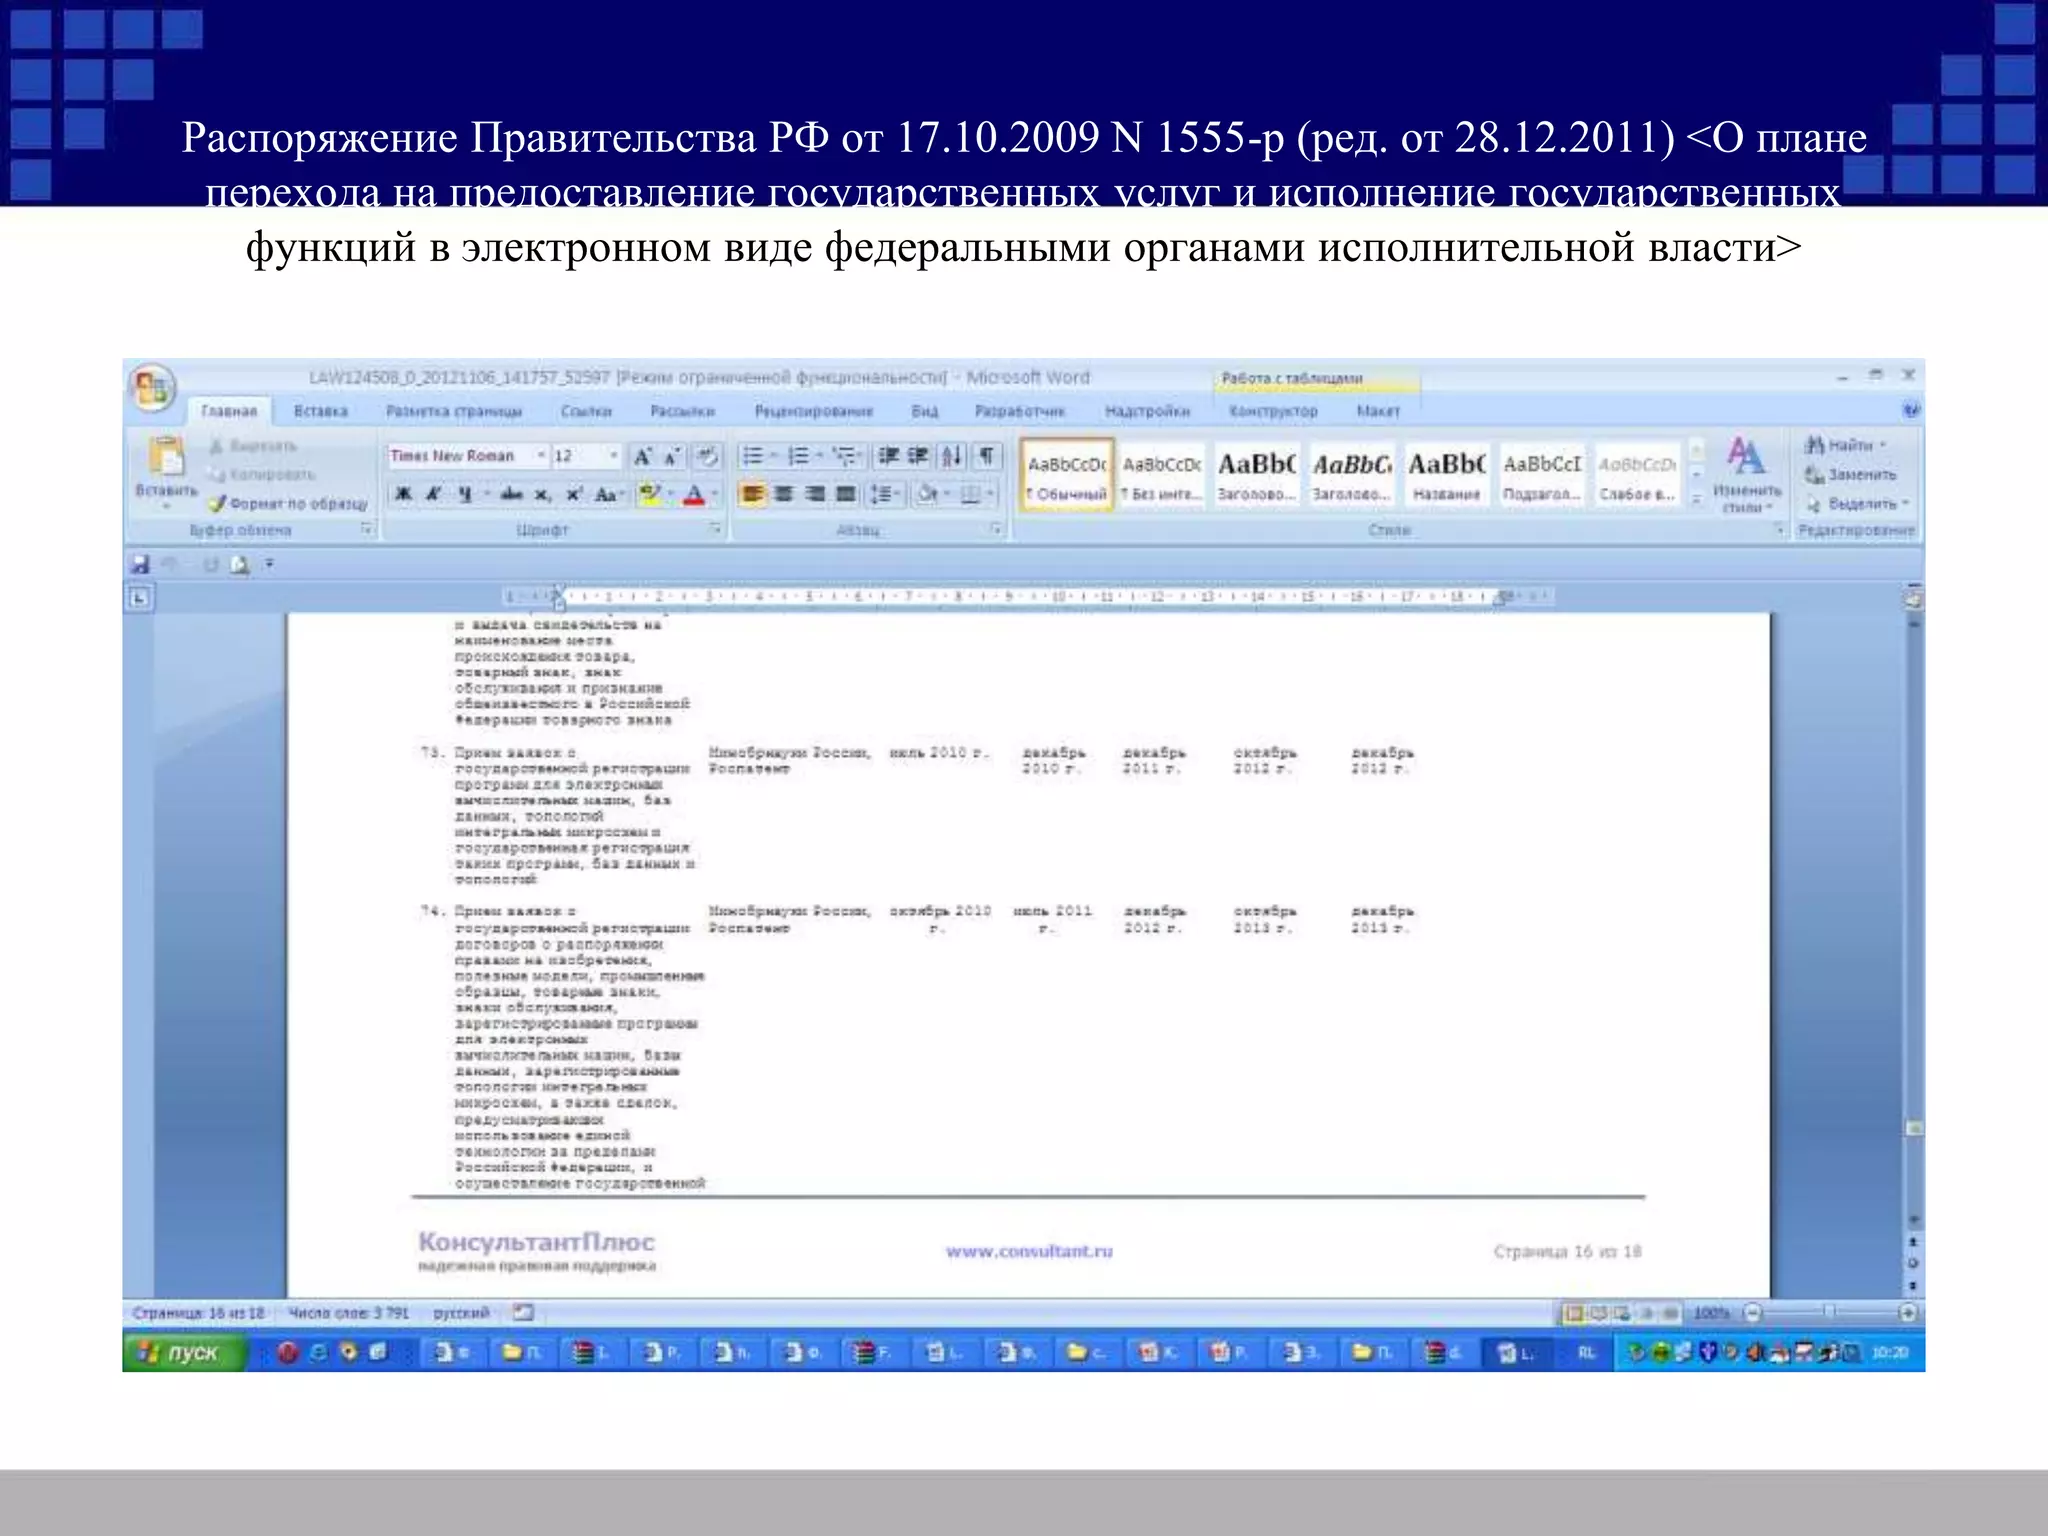The height and width of the screenshot is (1536, 2048).
Task: Click the Заменить (Replace) button
Action: [1851, 475]
